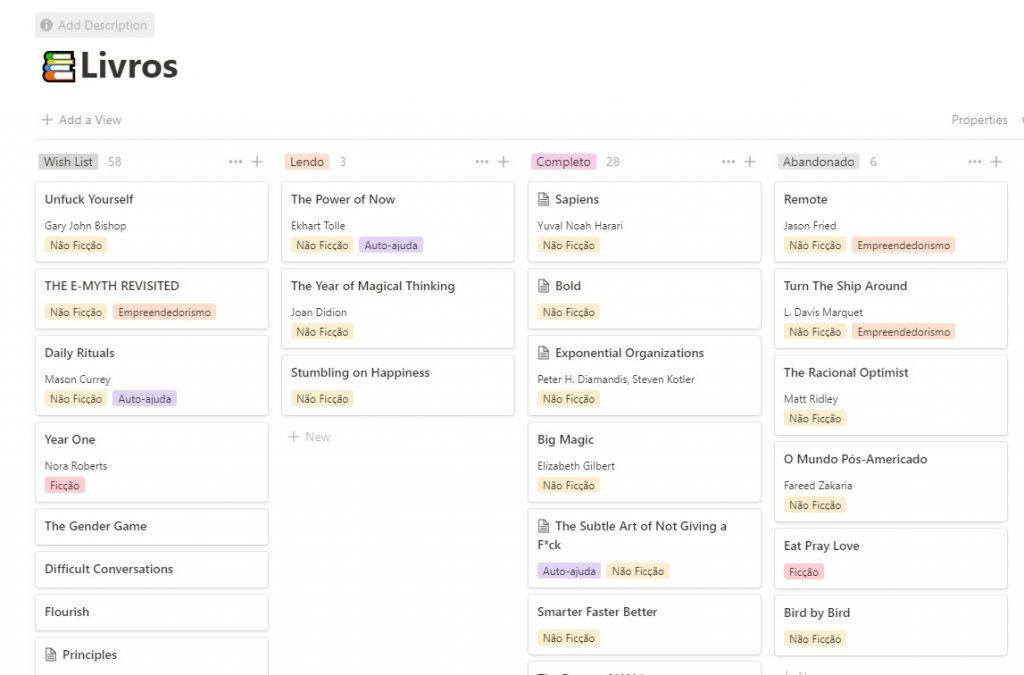Screen dimensions: 1024x675
Task: Click the page icon on Exponential Organizations
Action: [543, 353]
